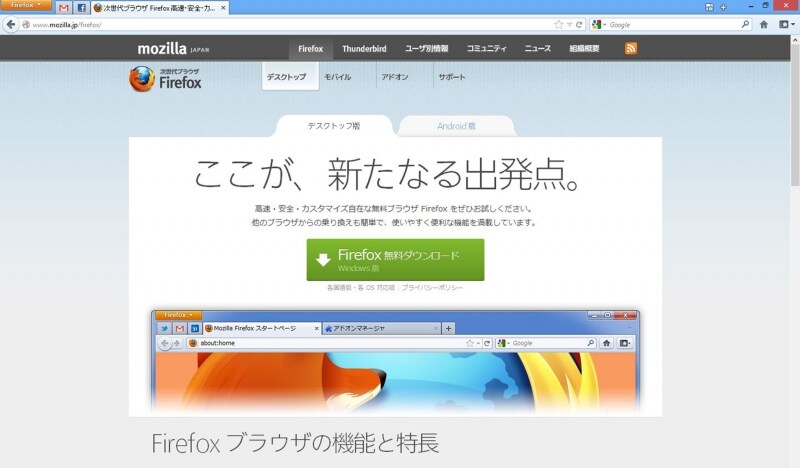Viewport: 800px width, 468px height.
Task: Open ニュース navigation item
Action: click(538, 48)
